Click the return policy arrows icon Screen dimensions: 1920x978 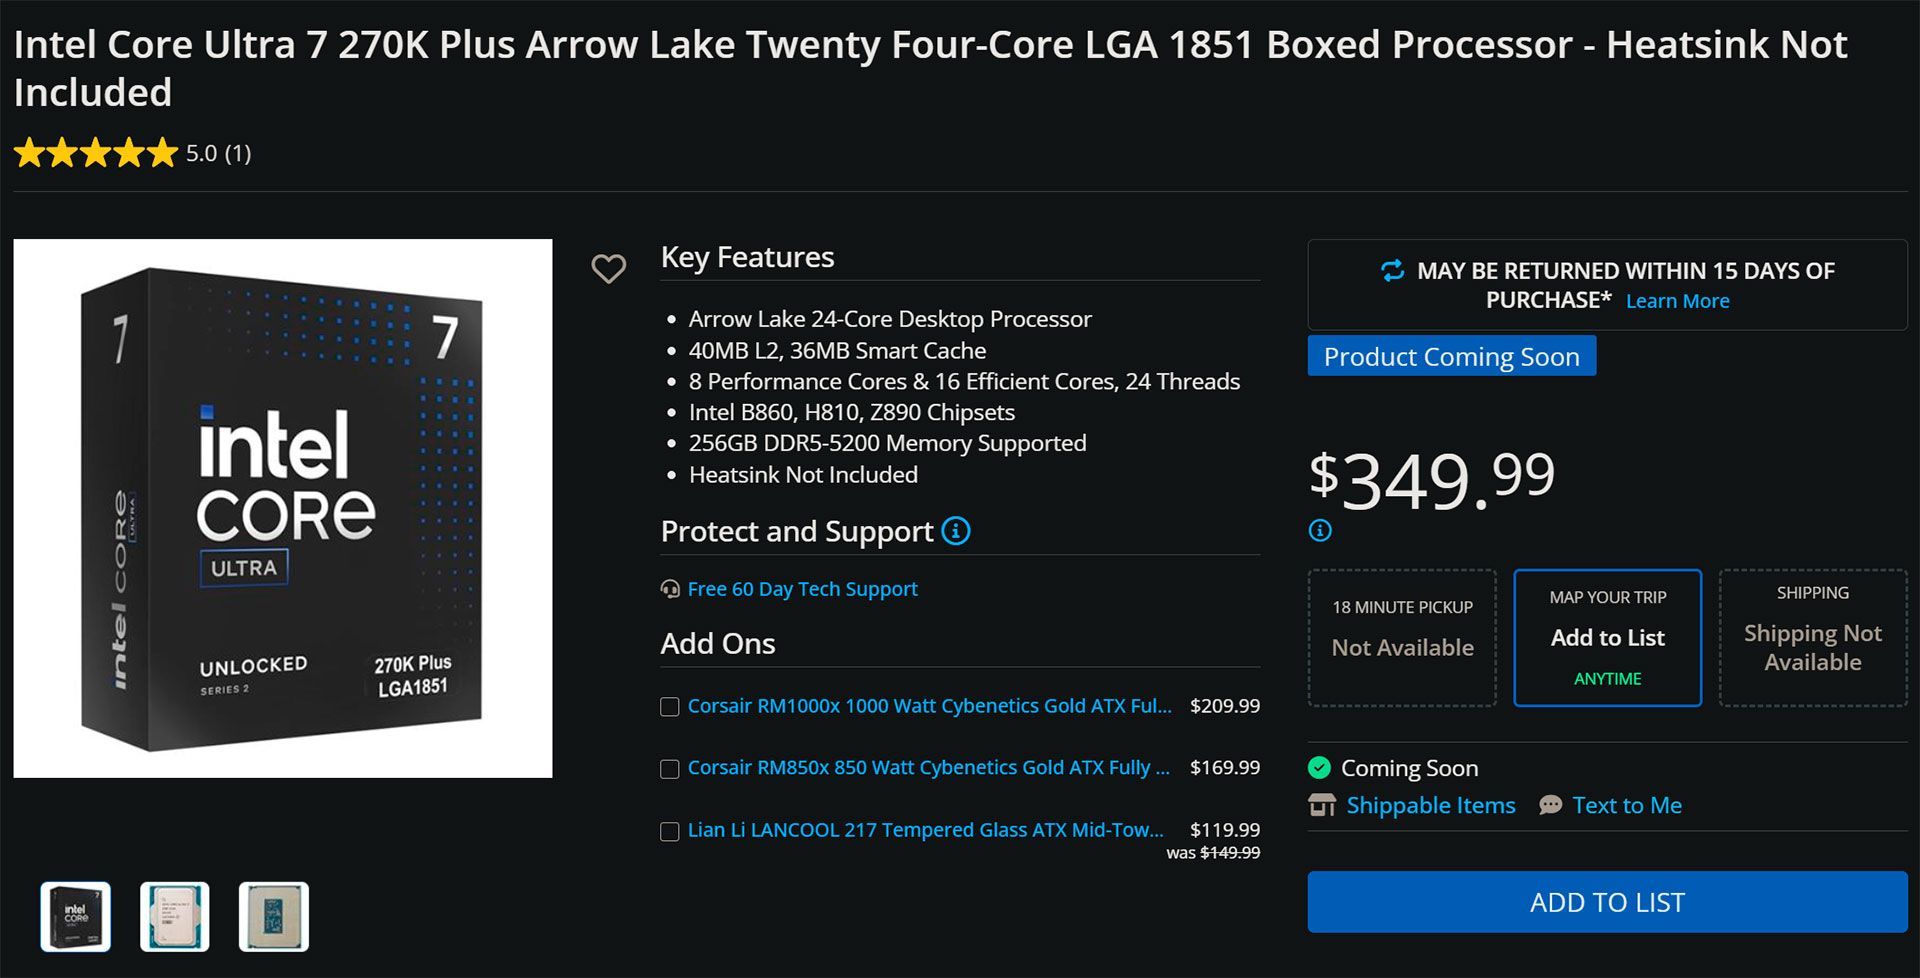coord(1392,271)
